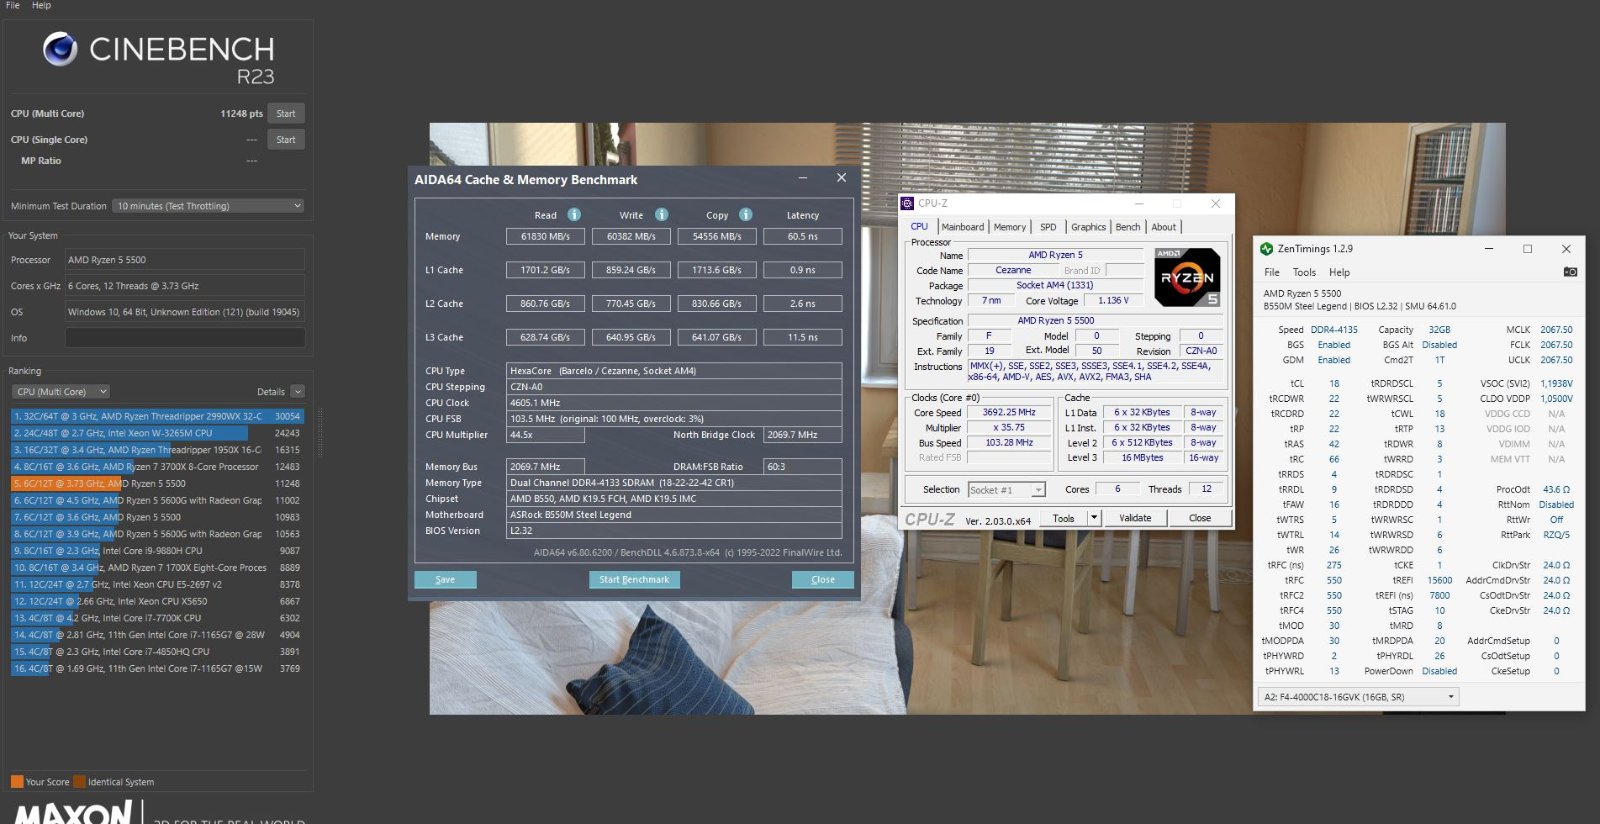Image resolution: width=1600 pixels, height=824 pixels.
Task: Click the Memory Read value 61830 MB/s
Action: coord(545,237)
